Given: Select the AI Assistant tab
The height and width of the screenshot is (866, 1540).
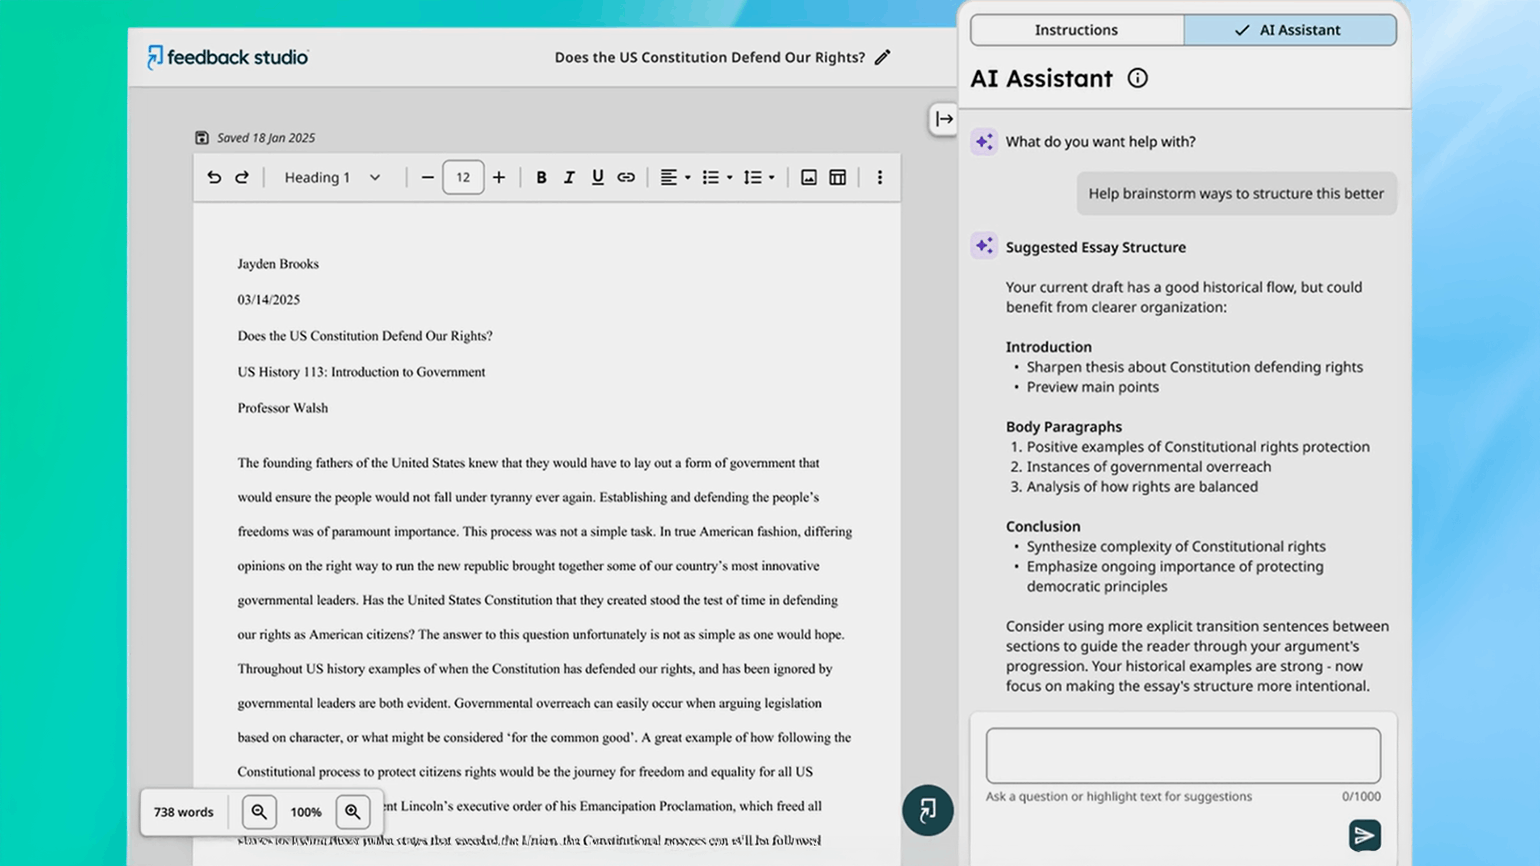Looking at the screenshot, I should click(x=1290, y=30).
